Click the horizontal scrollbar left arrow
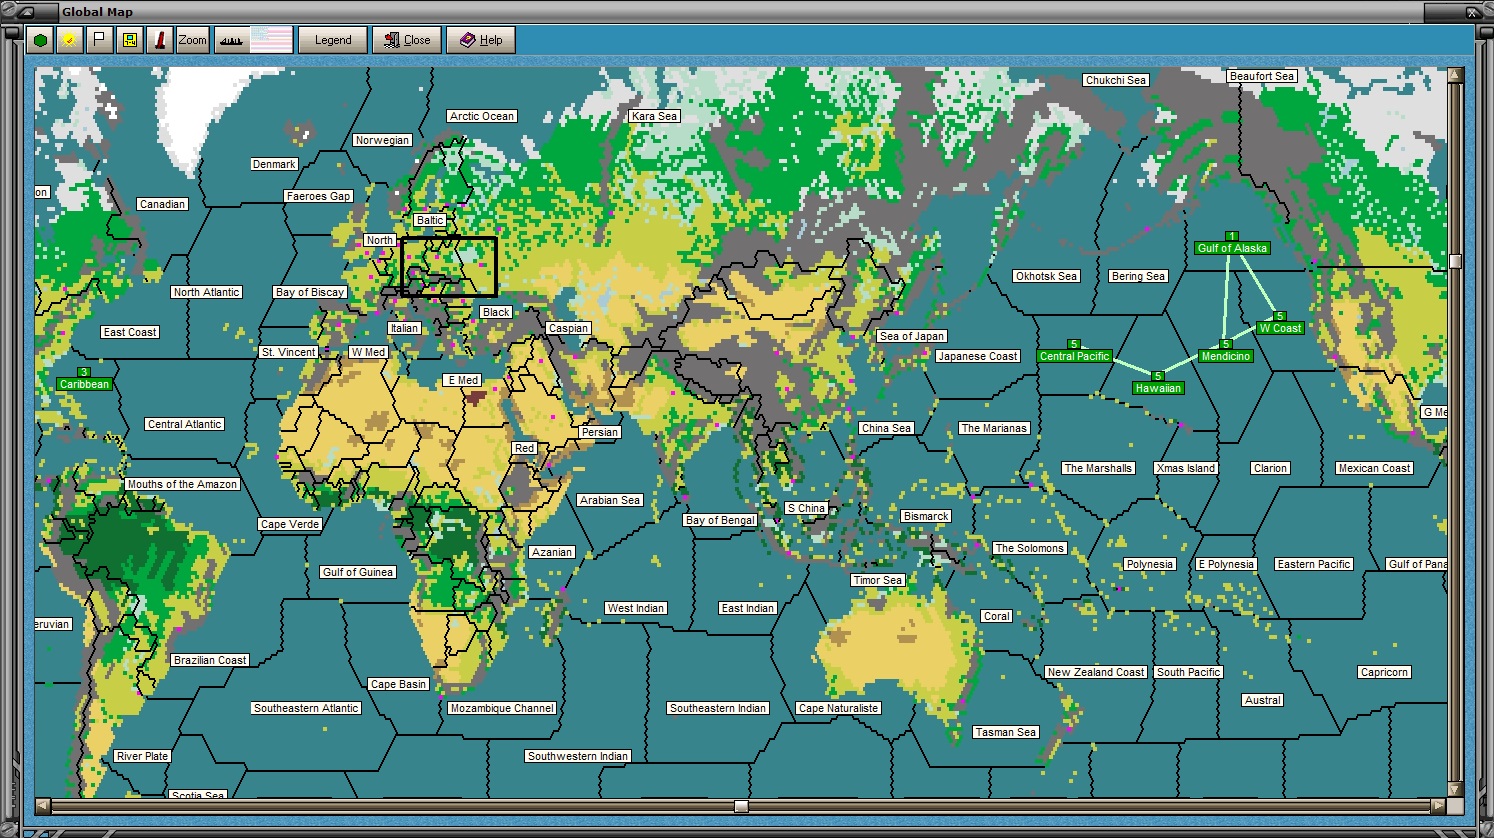The height and width of the screenshot is (838, 1494). coord(42,805)
